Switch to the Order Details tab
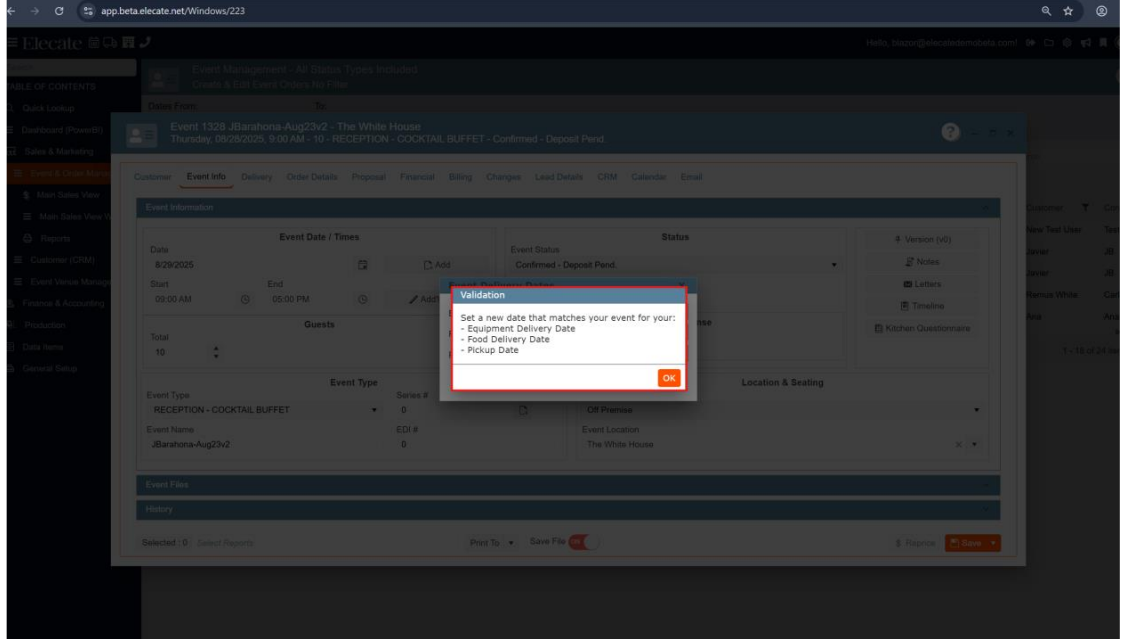The image size is (1122, 639). [x=312, y=177]
